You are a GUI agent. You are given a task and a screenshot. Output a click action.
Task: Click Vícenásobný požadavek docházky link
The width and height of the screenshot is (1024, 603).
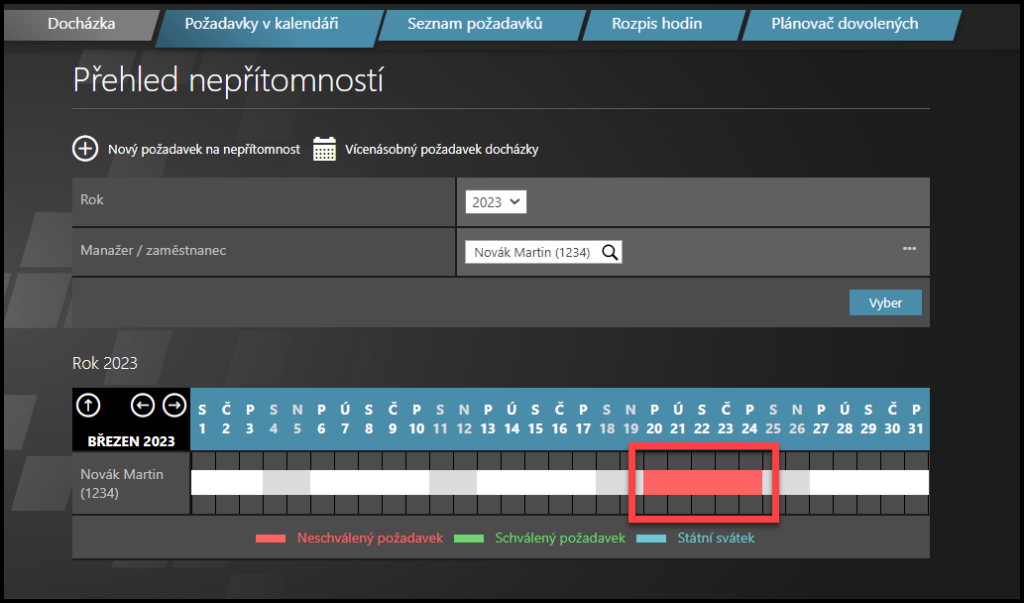(x=442, y=150)
